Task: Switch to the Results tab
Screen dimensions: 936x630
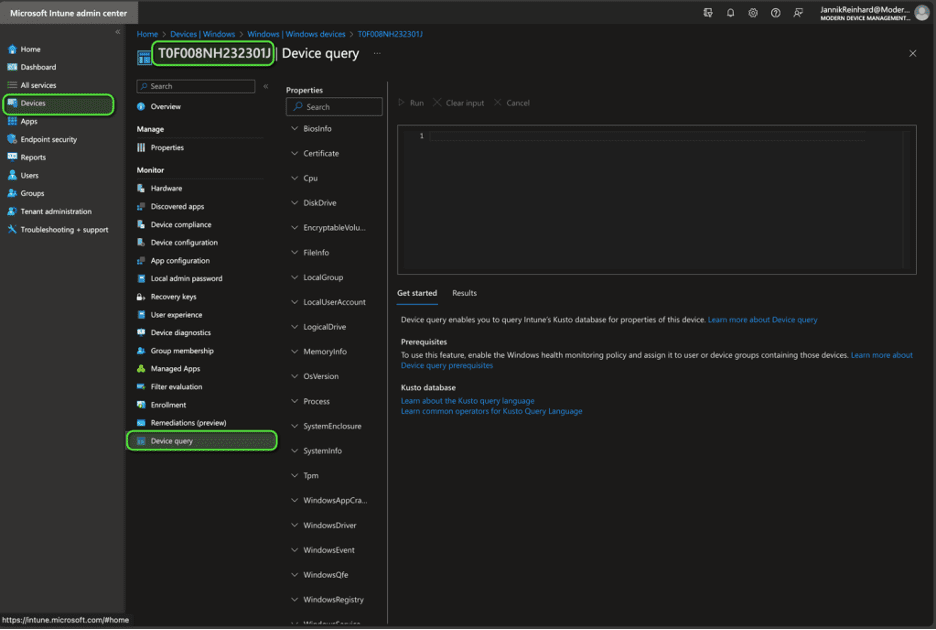Action: coord(464,293)
